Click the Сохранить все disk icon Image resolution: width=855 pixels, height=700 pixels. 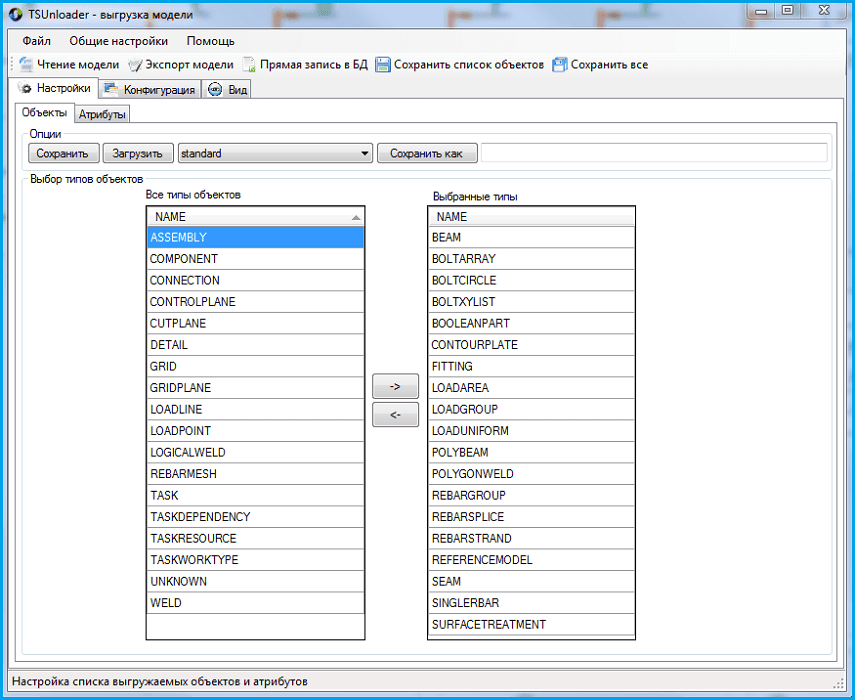coord(560,65)
